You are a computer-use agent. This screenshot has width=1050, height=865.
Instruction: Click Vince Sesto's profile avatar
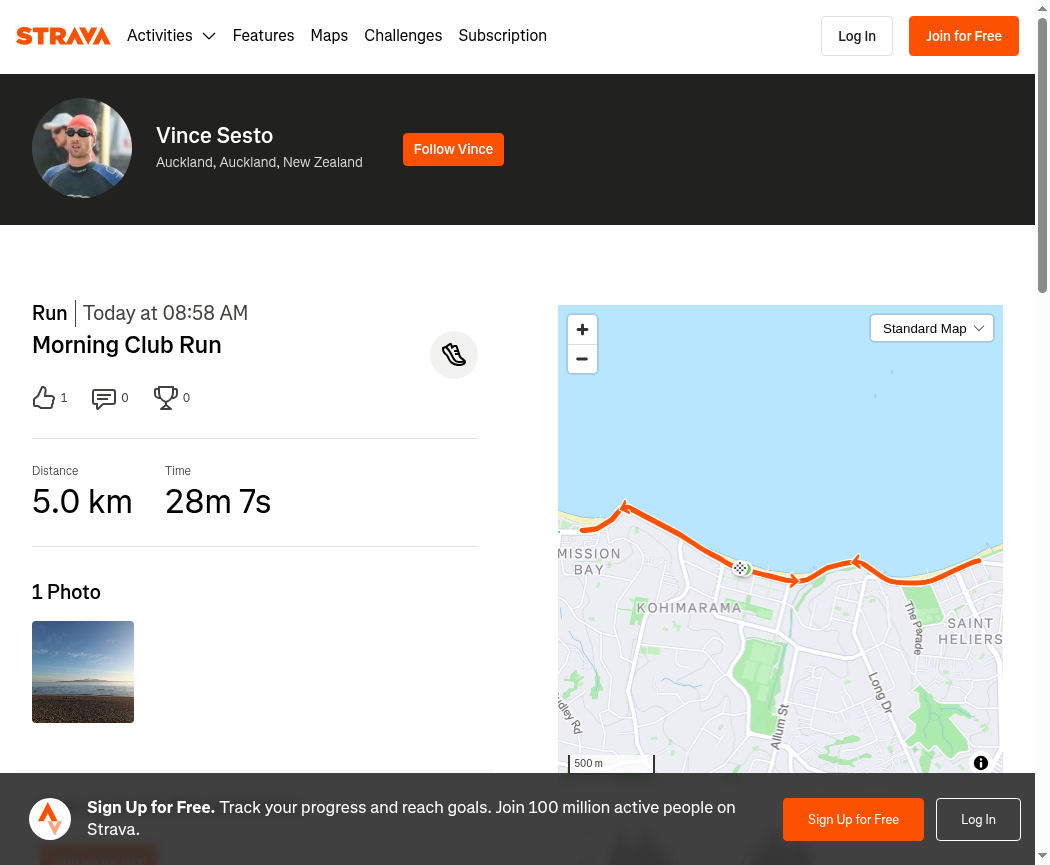(x=82, y=148)
